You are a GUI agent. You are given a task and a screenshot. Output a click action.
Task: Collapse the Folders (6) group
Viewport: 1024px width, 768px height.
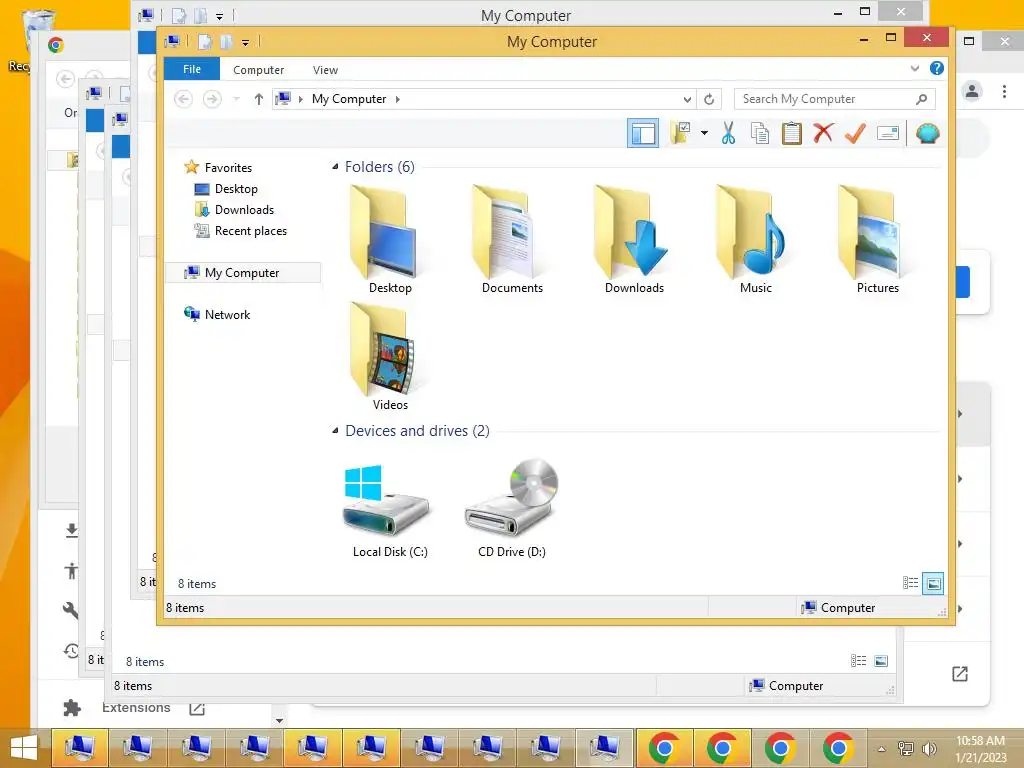tap(335, 167)
